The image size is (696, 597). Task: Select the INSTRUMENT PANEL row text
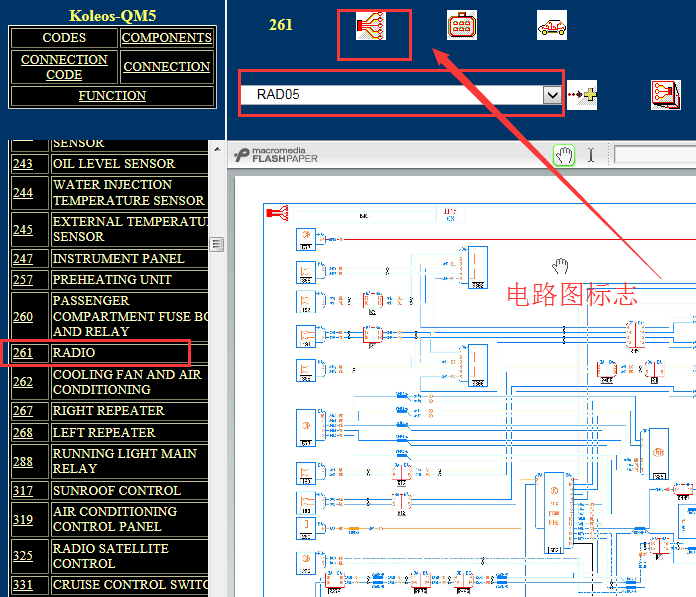click(119, 259)
